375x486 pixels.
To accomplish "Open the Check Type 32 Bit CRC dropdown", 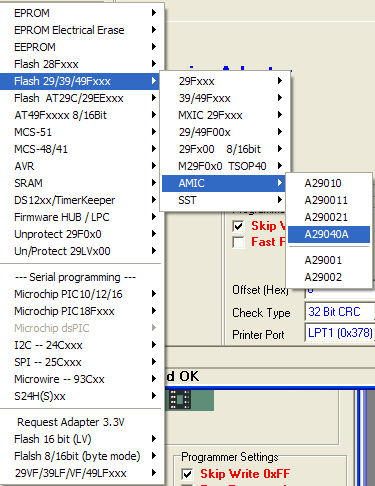I will 340,312.
